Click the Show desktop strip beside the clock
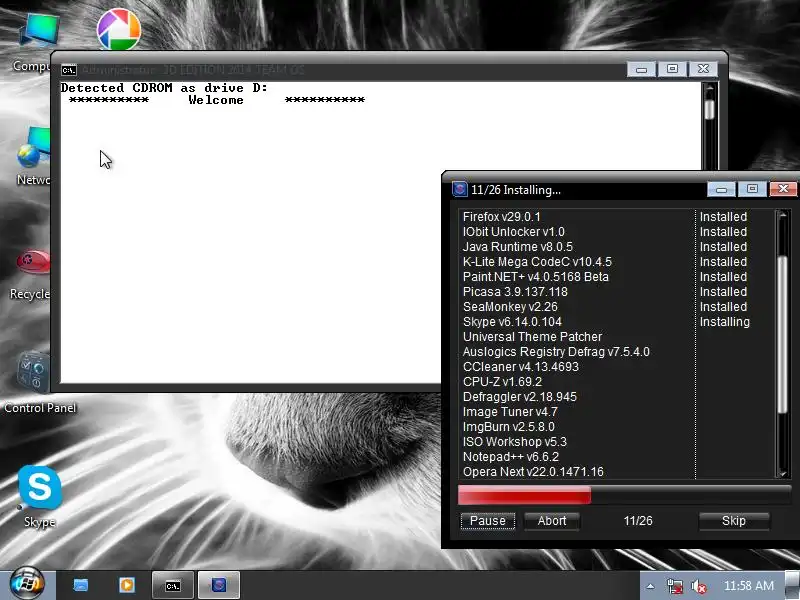This screenshot has height=600, width=800. point(793,586)
